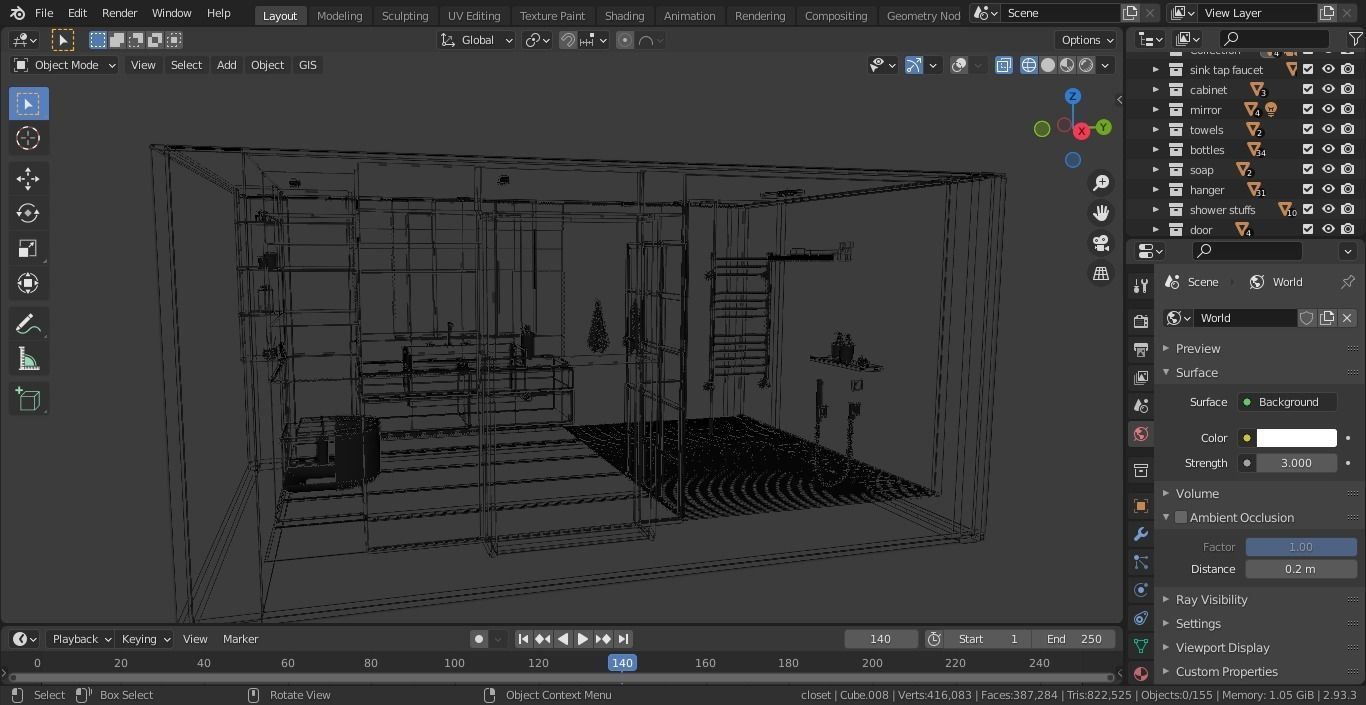Screen dimensions: 1366x705
Task: Toggle snapping magnet icon
Action: tap(568, 40)
